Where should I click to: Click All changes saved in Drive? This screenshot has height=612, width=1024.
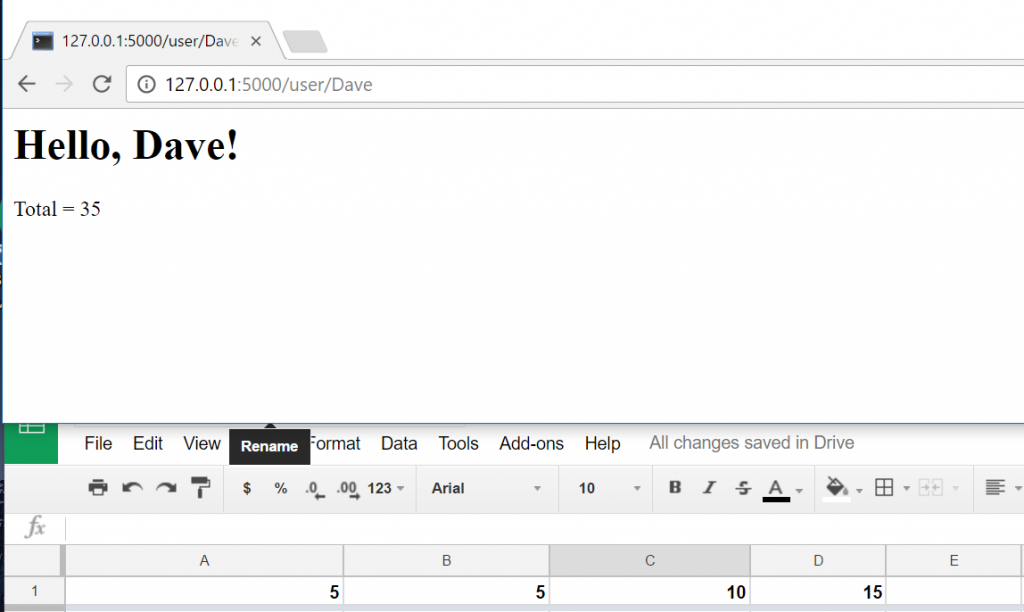[x=751, y=443]
